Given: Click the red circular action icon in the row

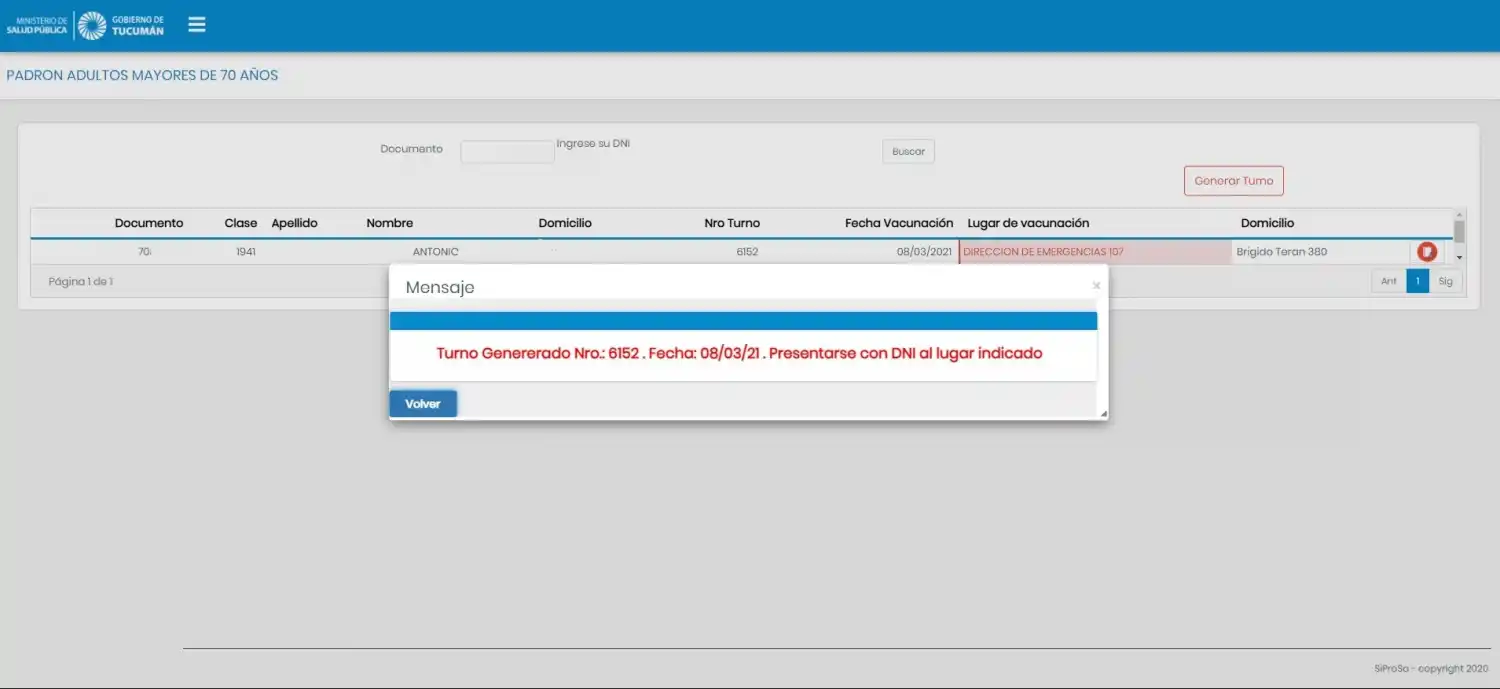Looking at the screenshot, I should click(1425, 251).
